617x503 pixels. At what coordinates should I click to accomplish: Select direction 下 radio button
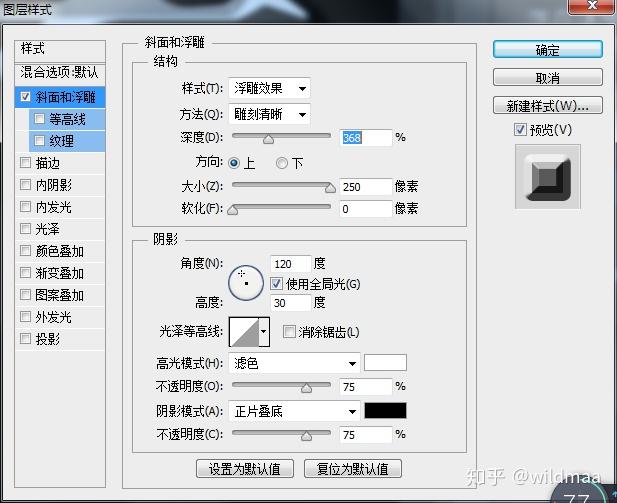coord(282,163)
